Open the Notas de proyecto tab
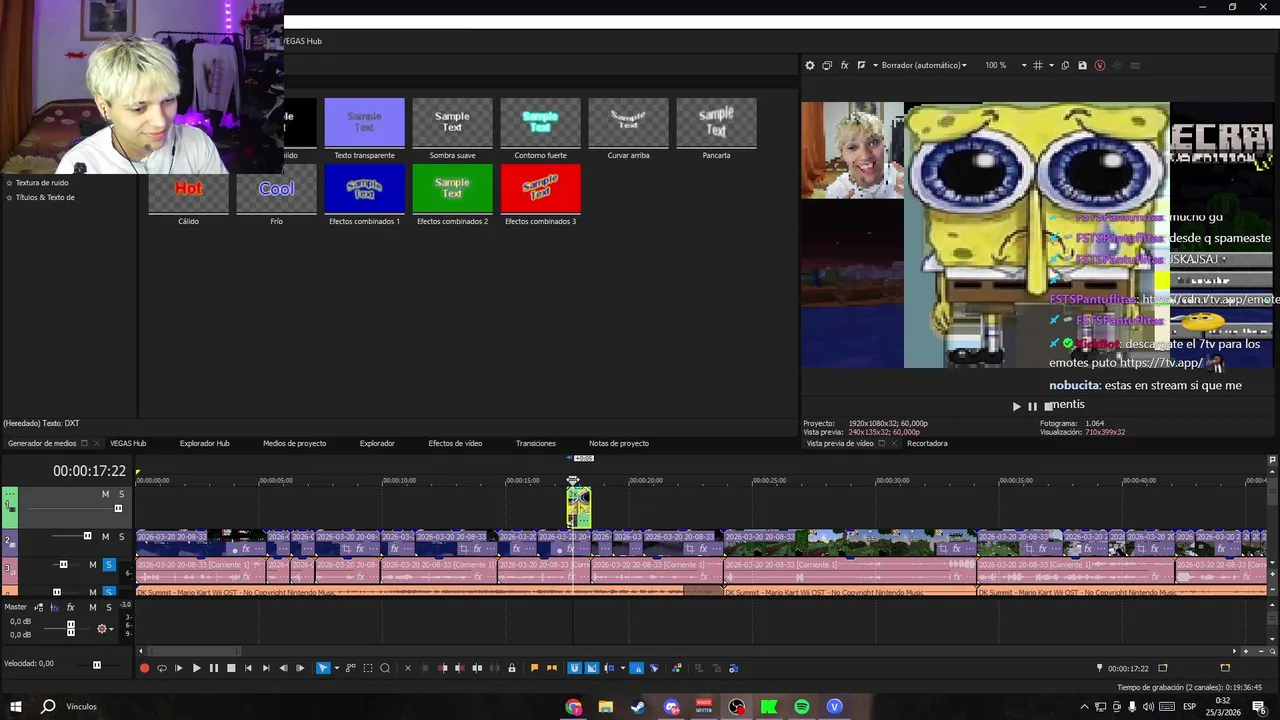The image size is (1280, 720). click(x=619, y=443)
